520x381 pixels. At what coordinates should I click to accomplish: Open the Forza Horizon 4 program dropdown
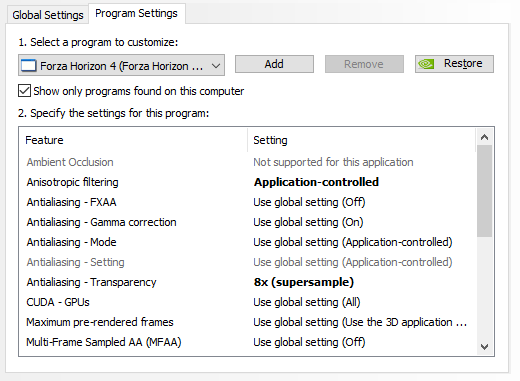pyautogui.click(x=121, y=65)
